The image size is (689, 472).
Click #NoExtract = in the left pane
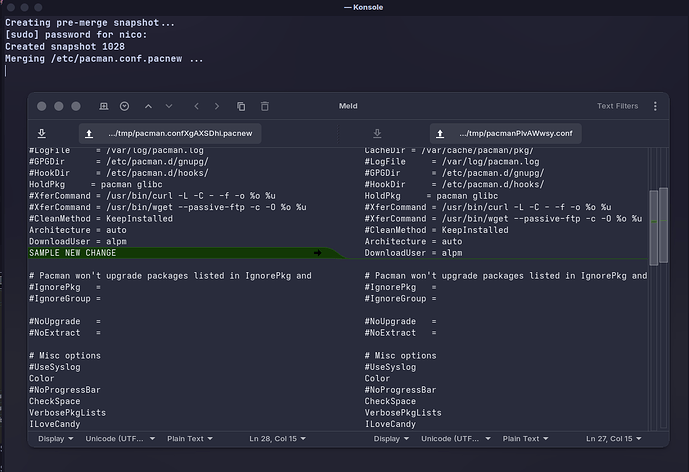point(65,333)
